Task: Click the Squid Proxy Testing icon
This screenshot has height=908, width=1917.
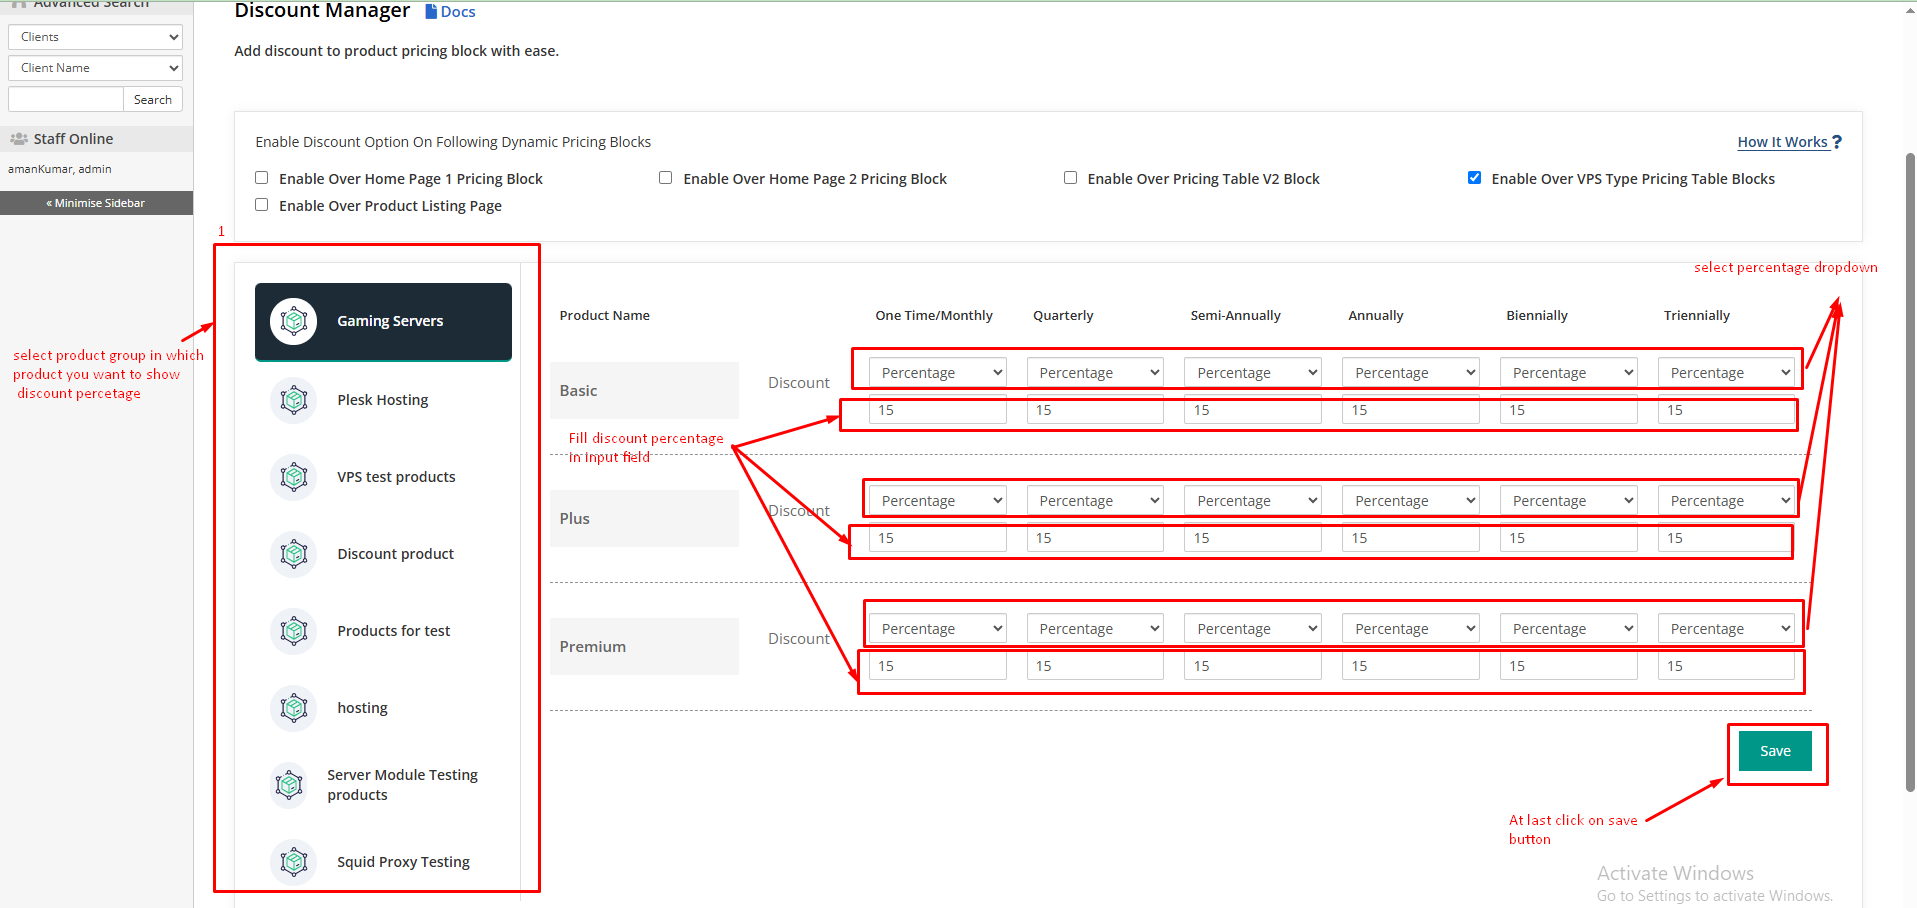Action: pyautogui.click(x=293, y=861)
